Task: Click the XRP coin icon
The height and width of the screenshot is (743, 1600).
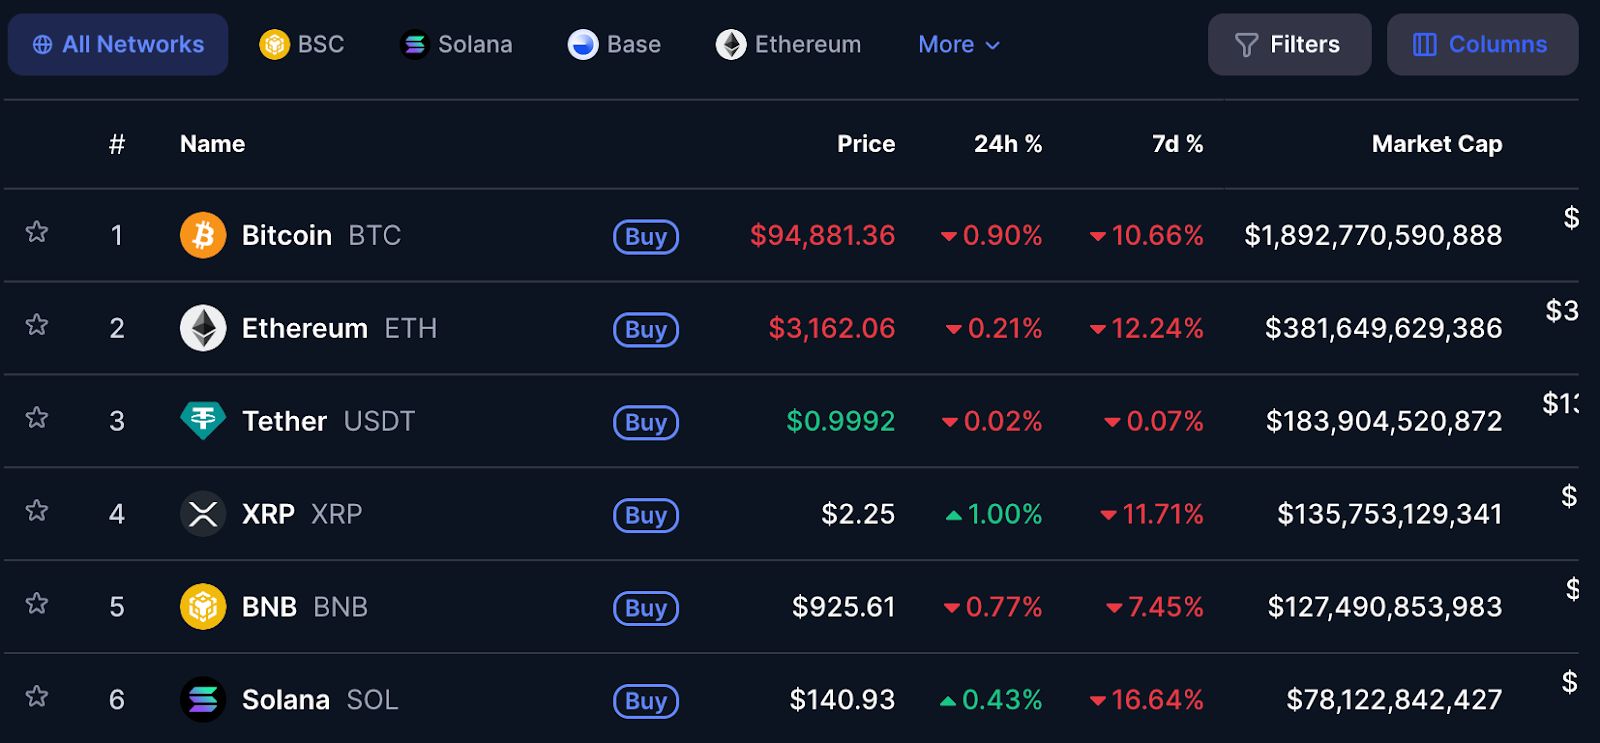Action: tap(203, 514)
